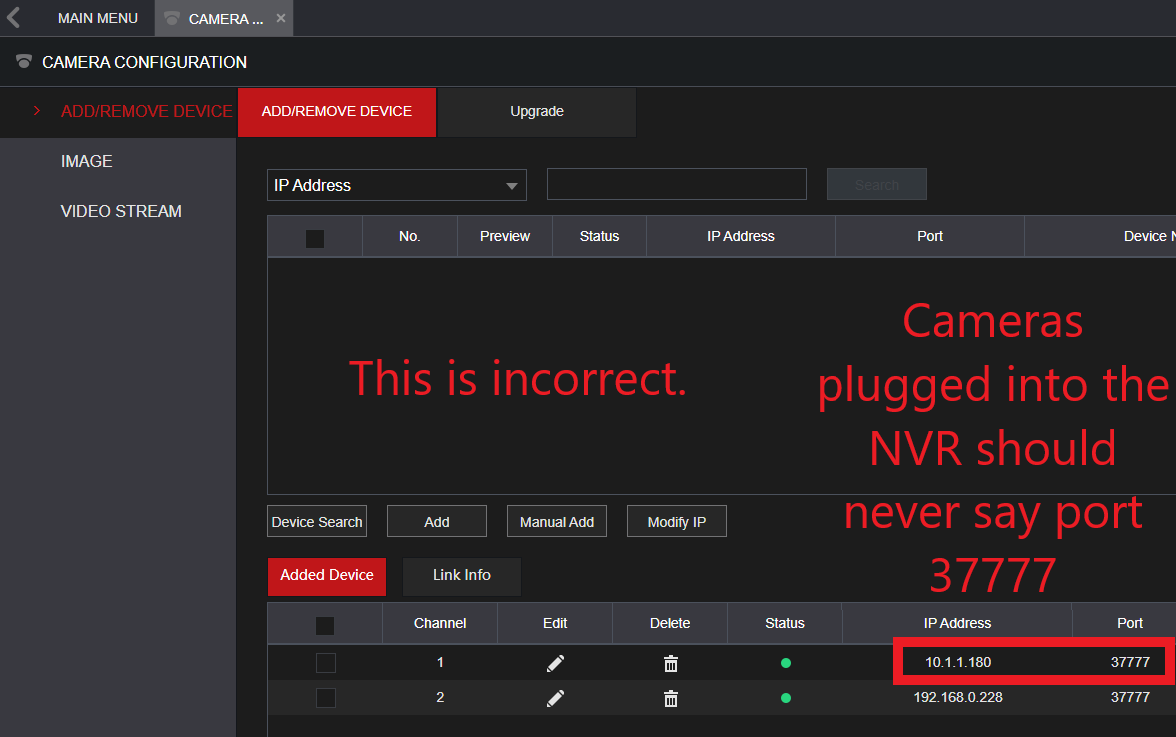Viewport: 1176px width, 737px height.
Task: Delete channel 1 with the trash icon
Action: (670, 664)
